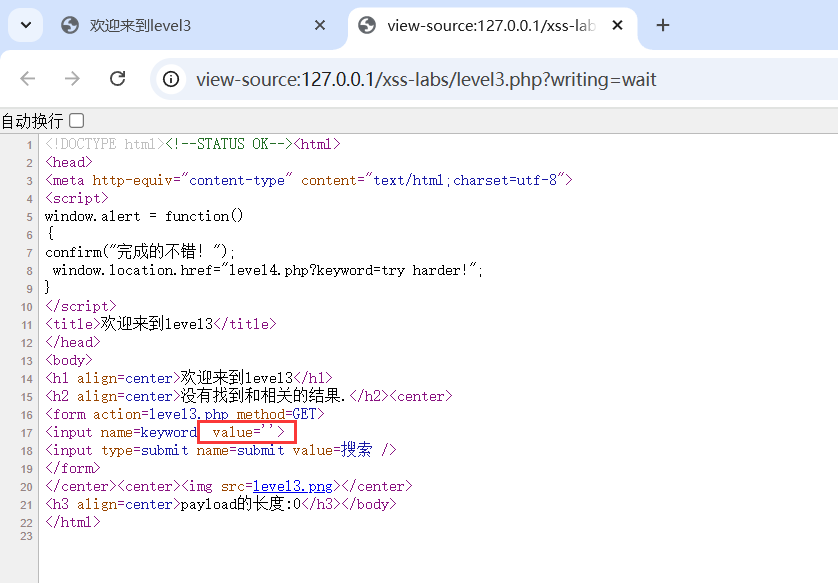Click the level4.php?keyword=try harder line
838x583 pixels.
[268, 270]
